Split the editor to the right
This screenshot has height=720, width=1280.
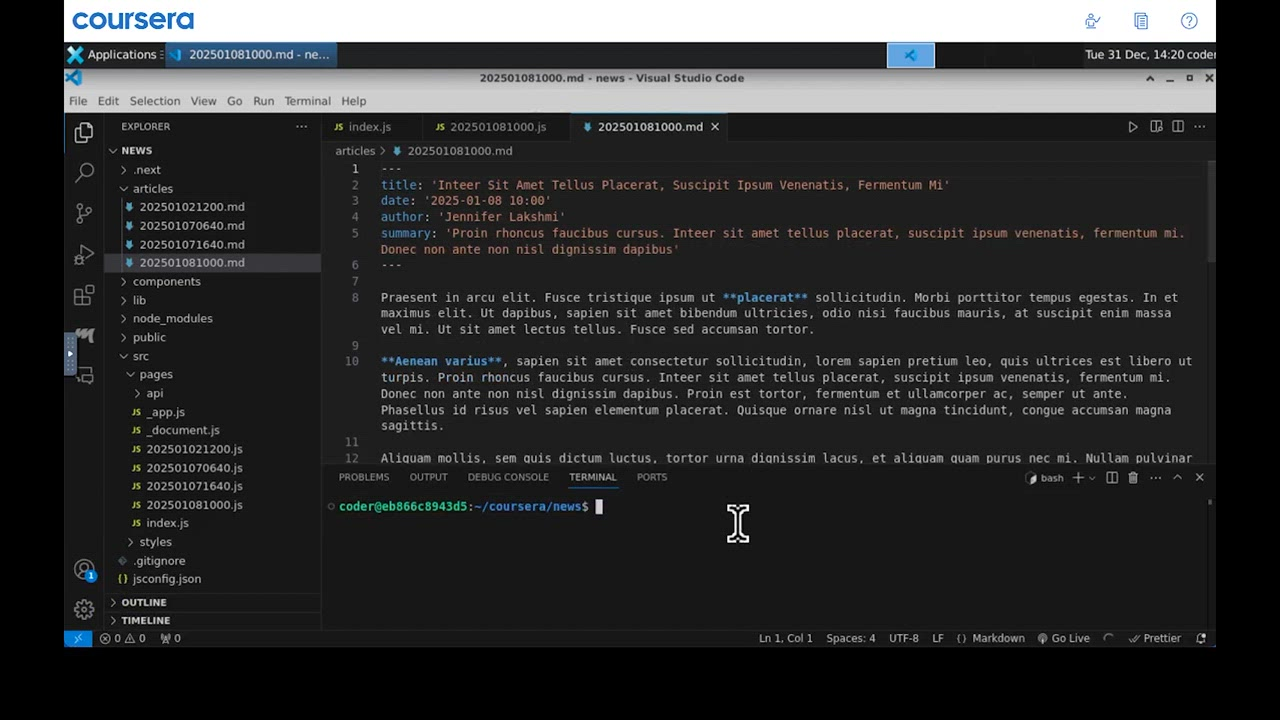pos(1178,127)
